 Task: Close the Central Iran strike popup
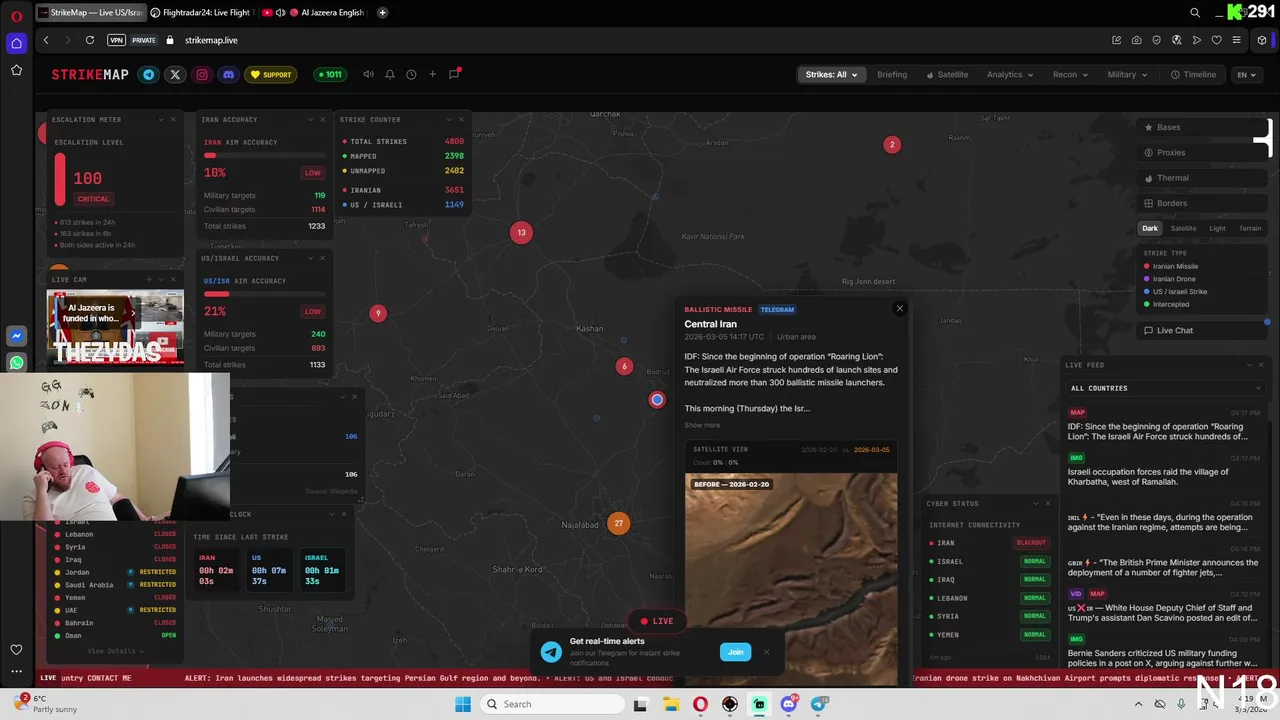click(x=899, y=308)
